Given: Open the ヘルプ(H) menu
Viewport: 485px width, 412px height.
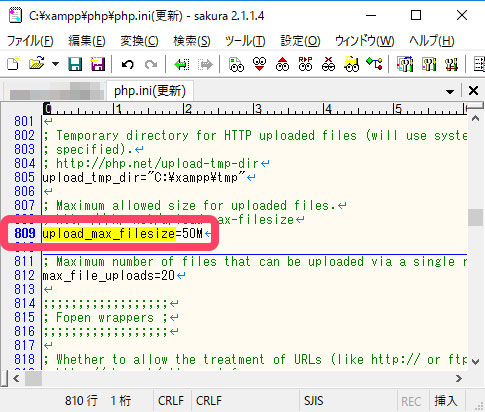Looking at the screenshot, I should [x=432, y=41].
